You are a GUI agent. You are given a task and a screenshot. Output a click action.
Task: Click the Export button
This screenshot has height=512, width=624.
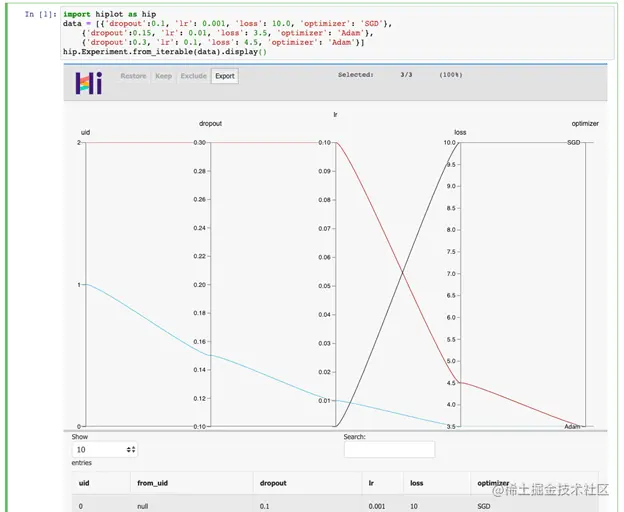(225, 76)
